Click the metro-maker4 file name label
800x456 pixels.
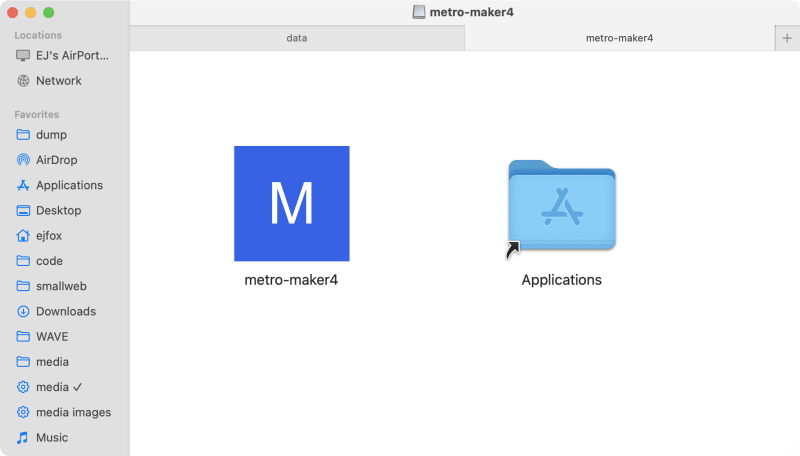[x=291, y=280]
